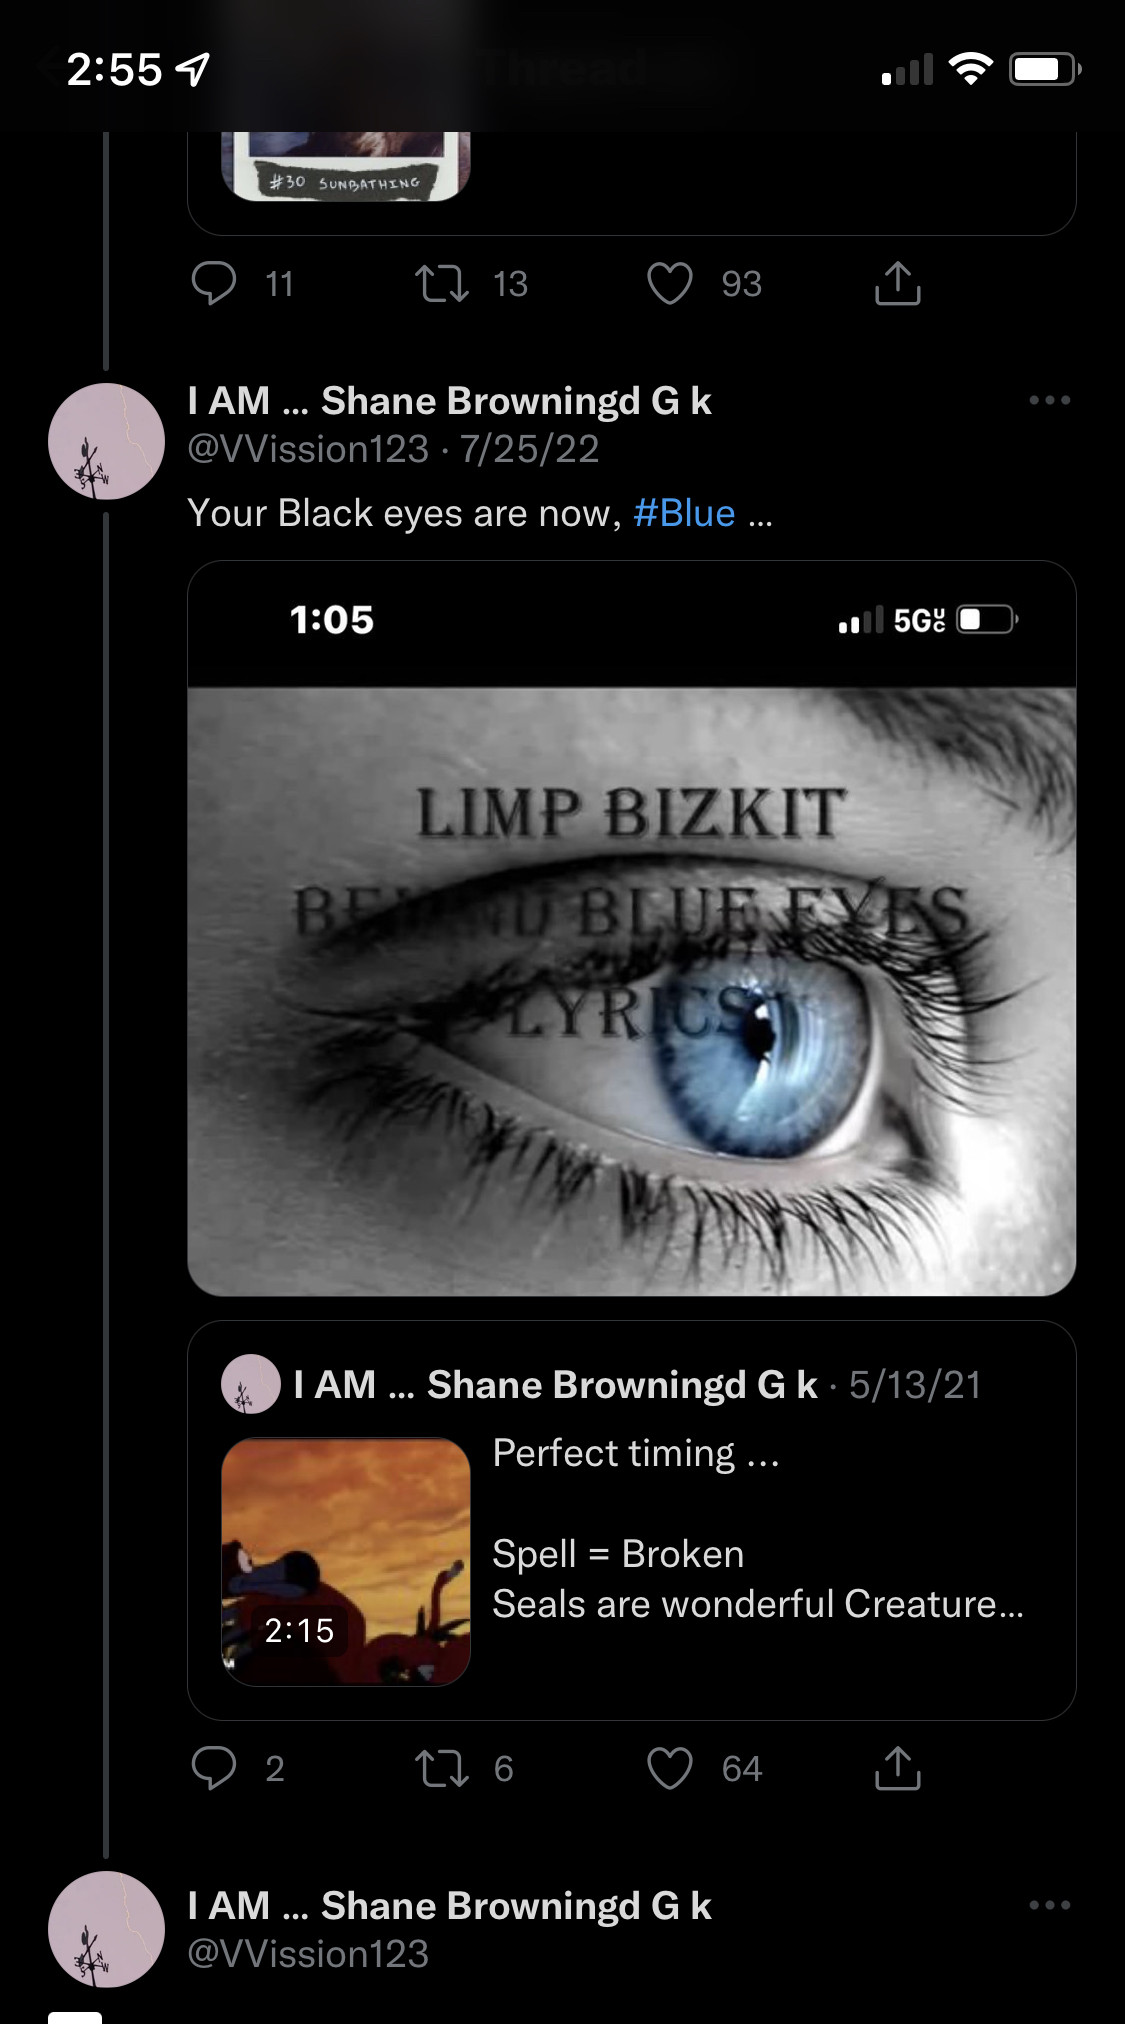Open the #Blue hashtag link

(684, 513)
